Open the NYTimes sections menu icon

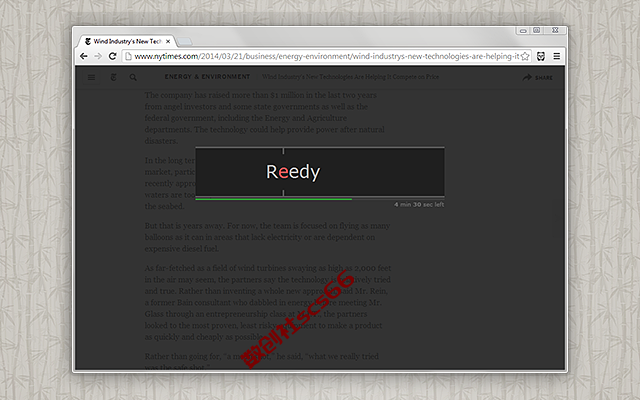[91, 77]
